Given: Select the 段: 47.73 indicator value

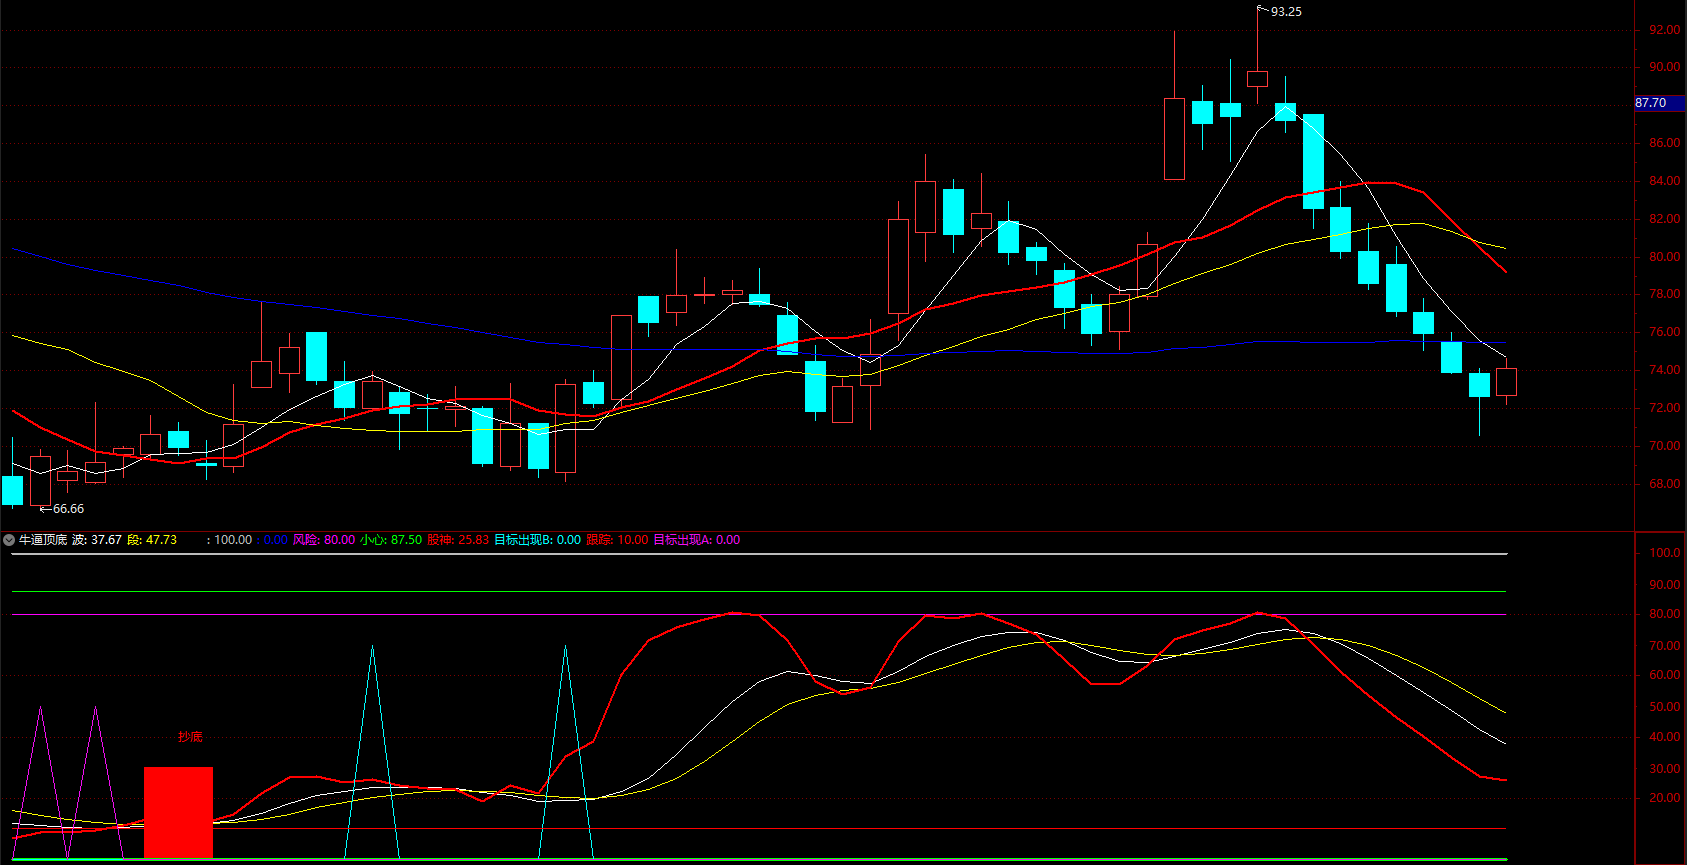Looking at the screenshot, I should (x=152, y=540).
